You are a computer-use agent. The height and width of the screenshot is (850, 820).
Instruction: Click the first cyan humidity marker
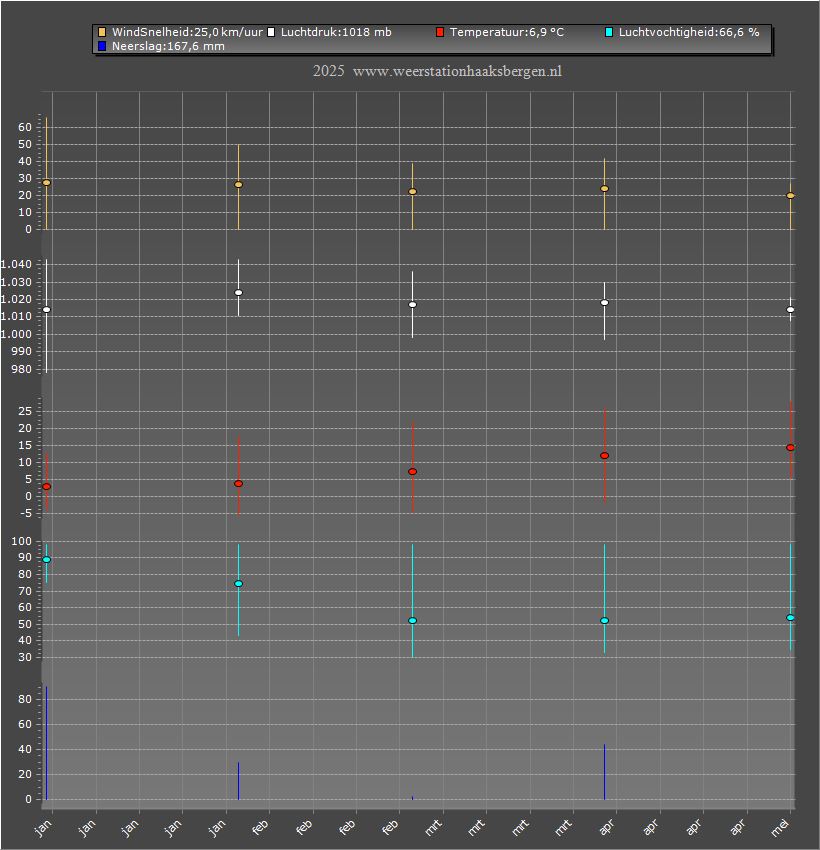[x=47, y=559]
